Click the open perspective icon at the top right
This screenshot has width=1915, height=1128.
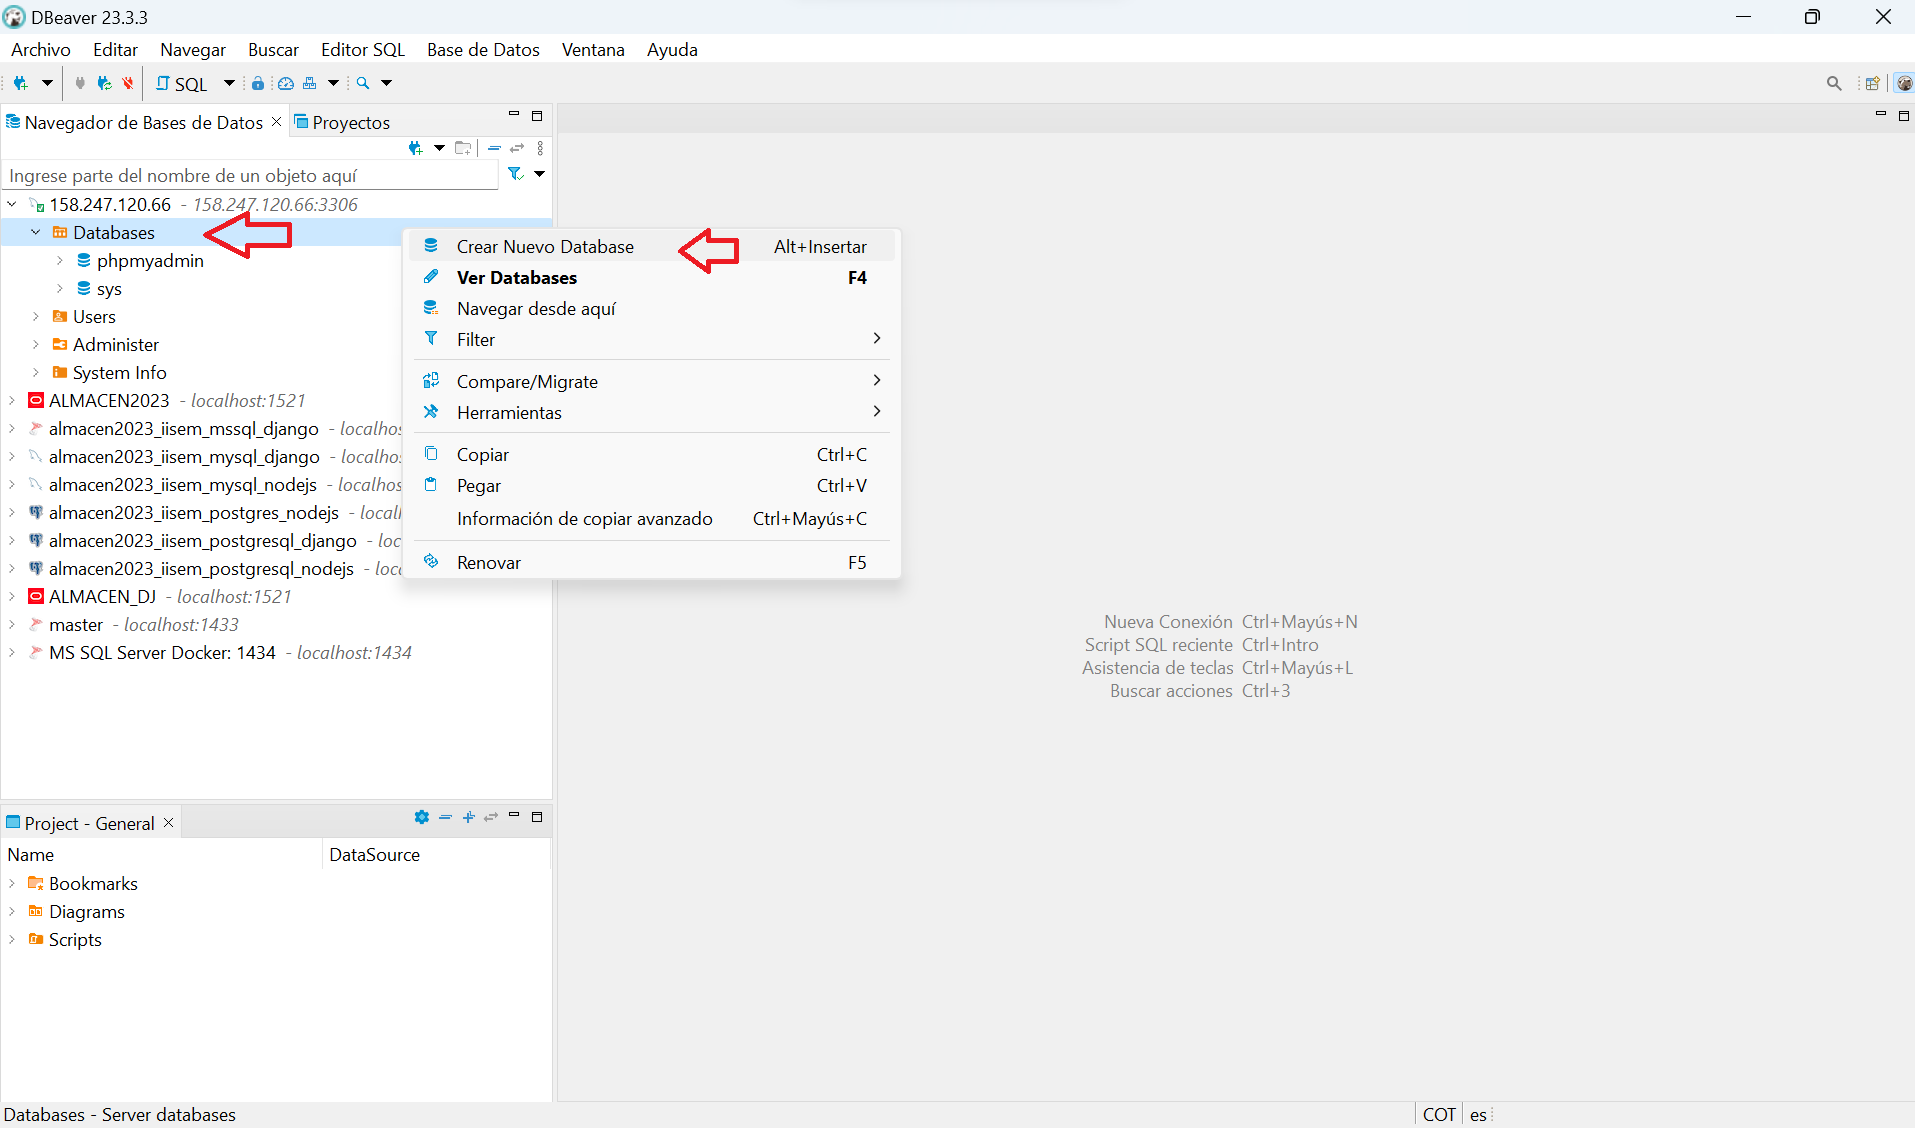click(x=1872, y=84)
